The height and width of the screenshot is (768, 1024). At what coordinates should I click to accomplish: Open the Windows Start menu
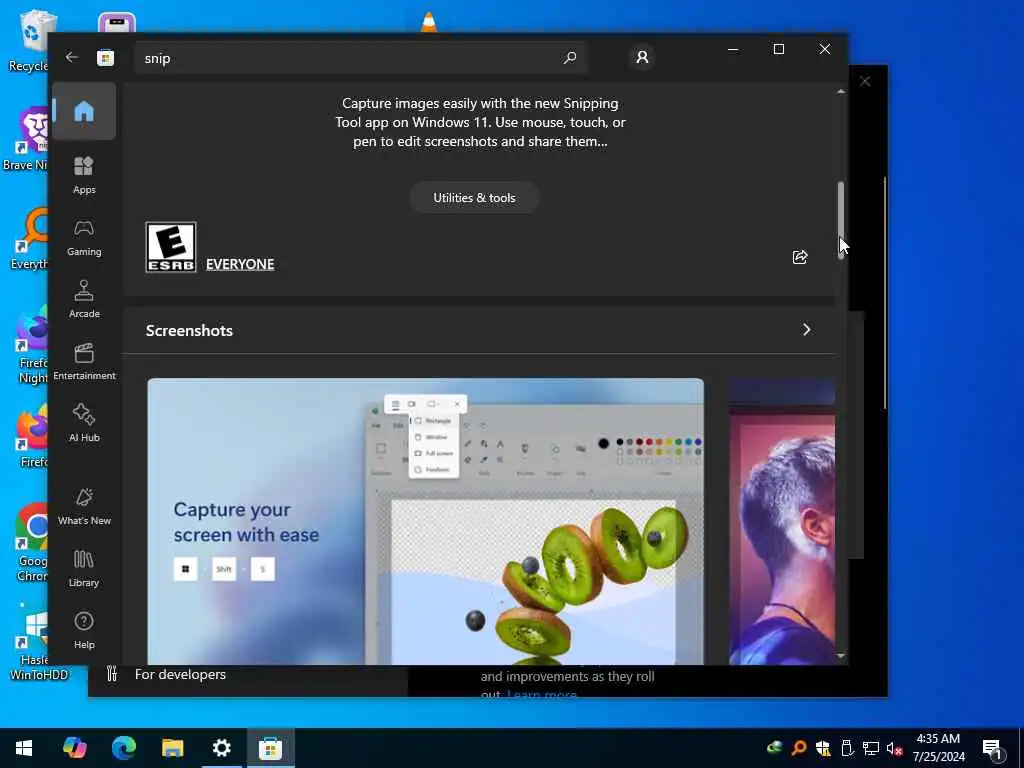[24, 748]
